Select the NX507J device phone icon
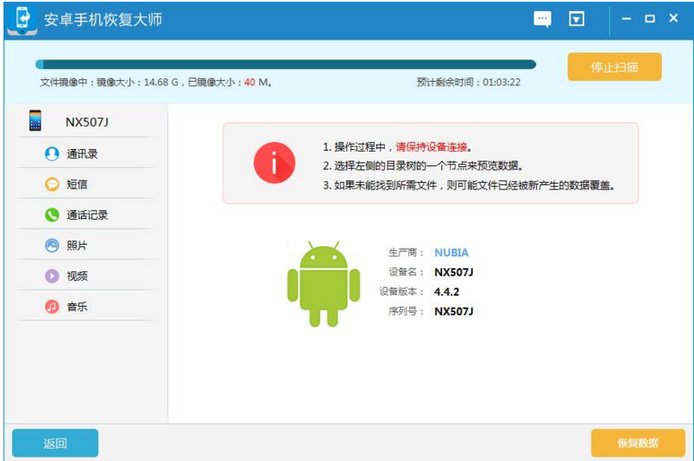This screenshot has width=694, height=461. 35,121
